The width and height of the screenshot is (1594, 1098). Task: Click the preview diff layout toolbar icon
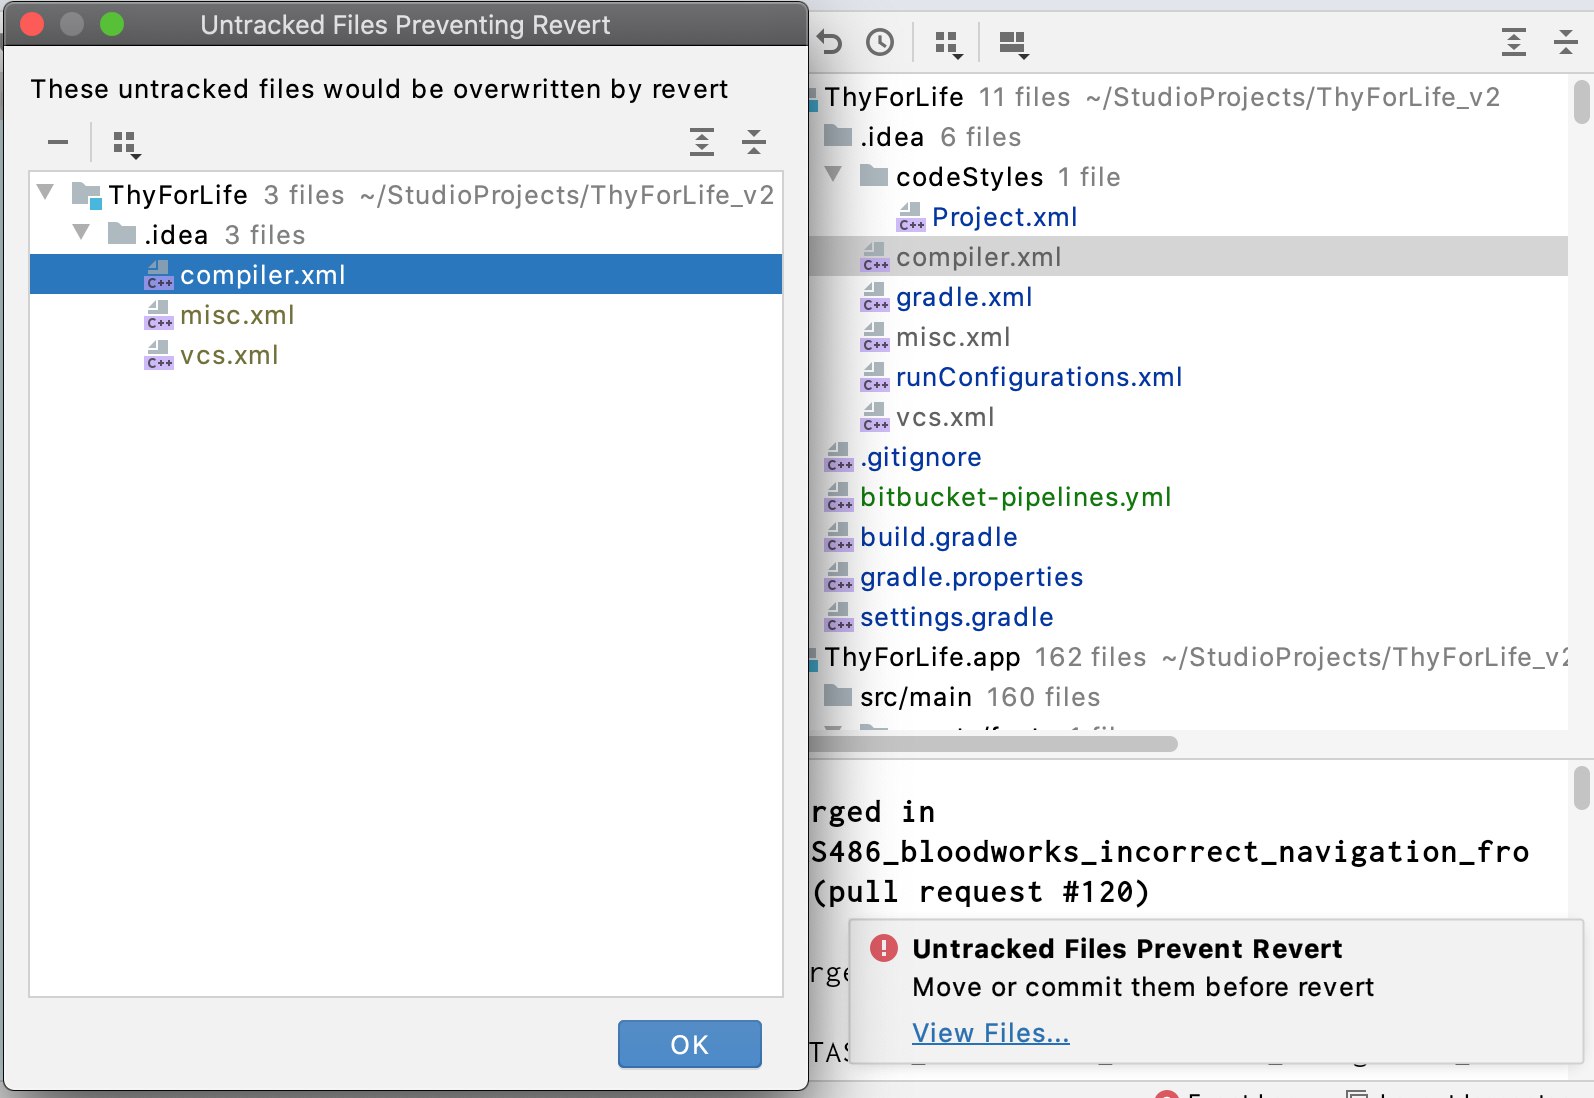point(1013,44)
